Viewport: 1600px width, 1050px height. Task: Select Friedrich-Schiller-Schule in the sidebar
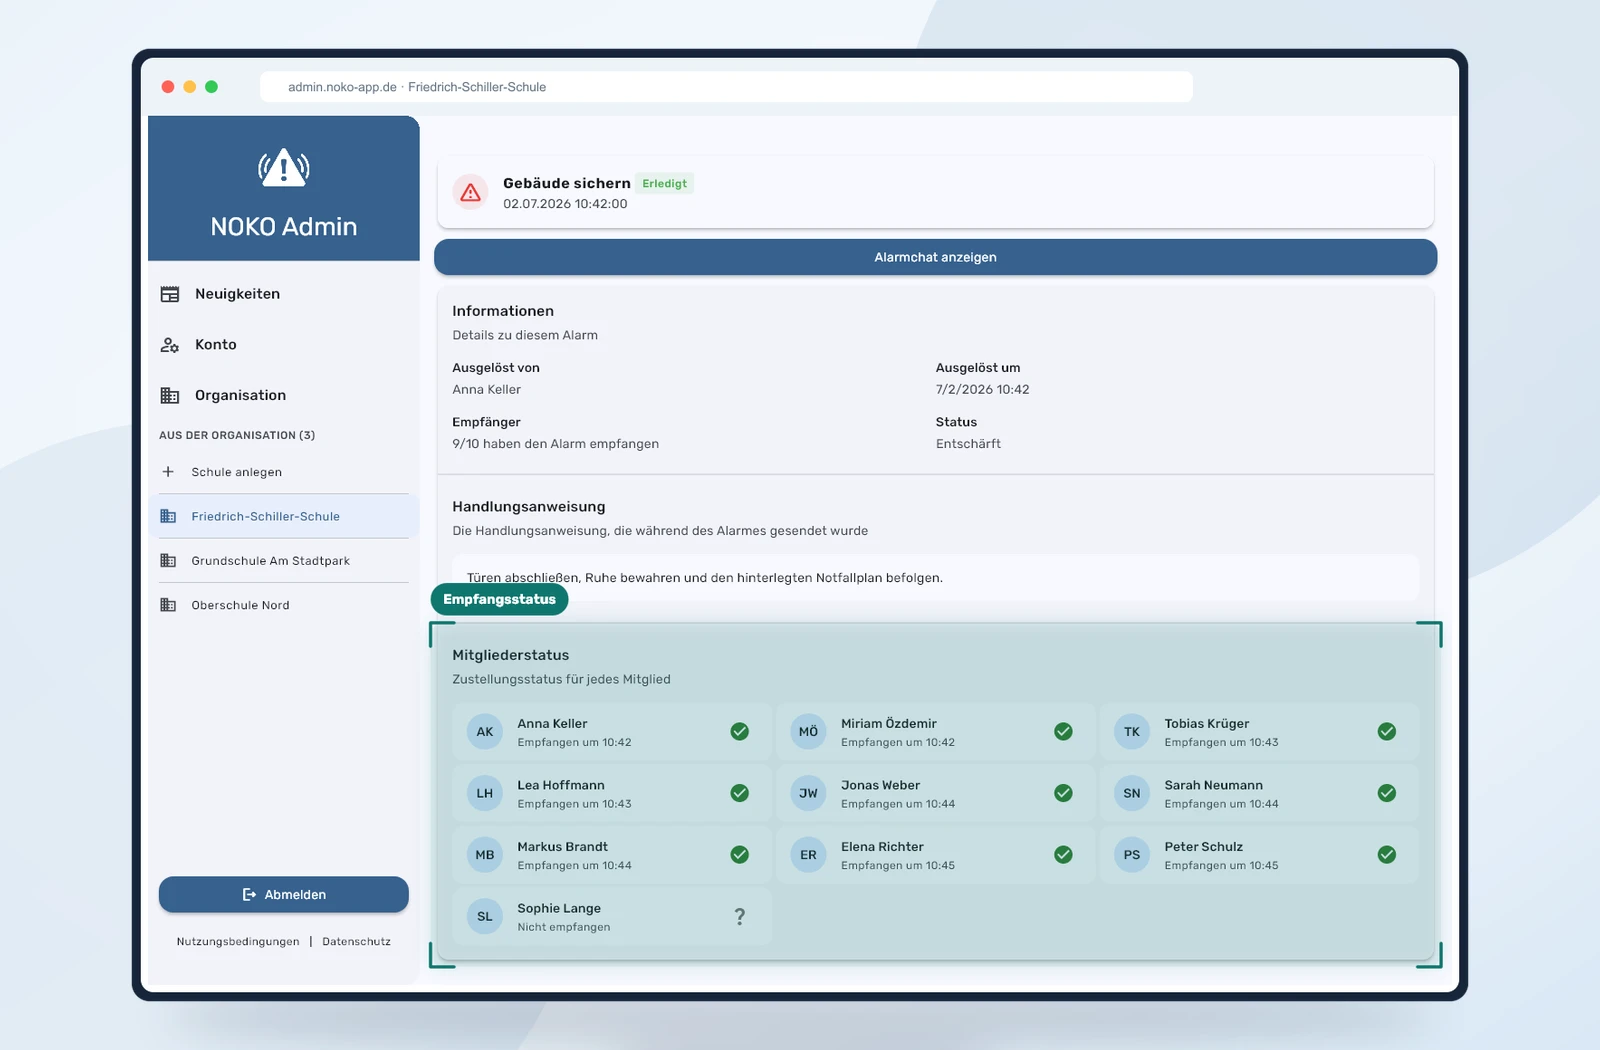pyautogui.click(x=284, y=516)
